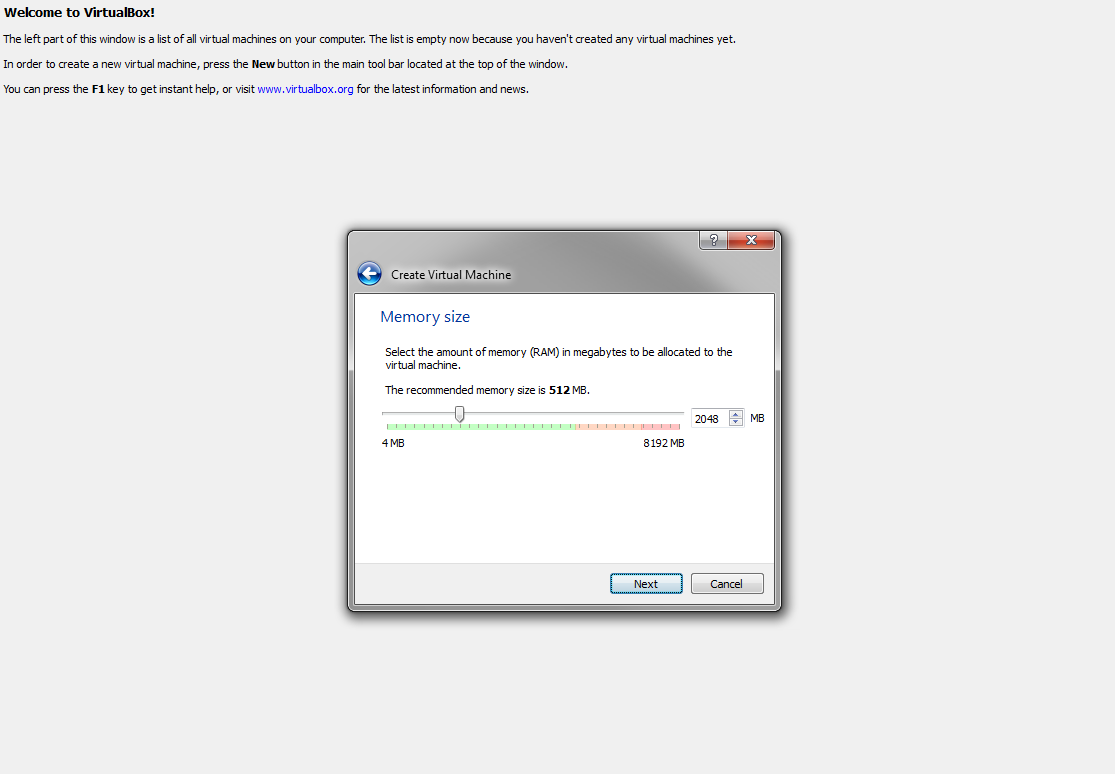1115x774 pixels.
Task: Click the 8192 MB label below the slider
Action: coord(663,442)
